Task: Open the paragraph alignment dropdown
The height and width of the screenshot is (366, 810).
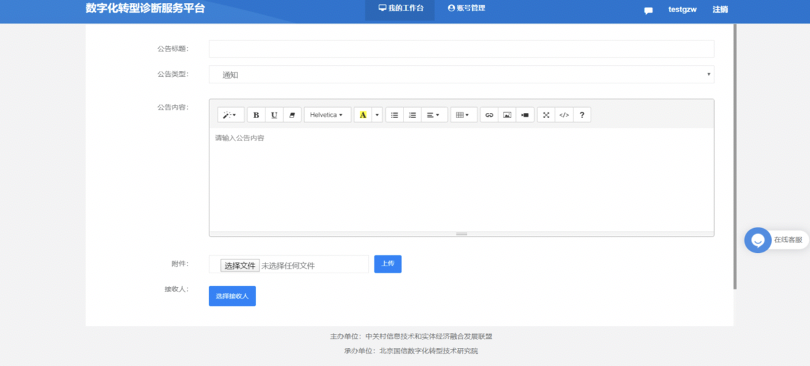Action: (x=434, y=115)
